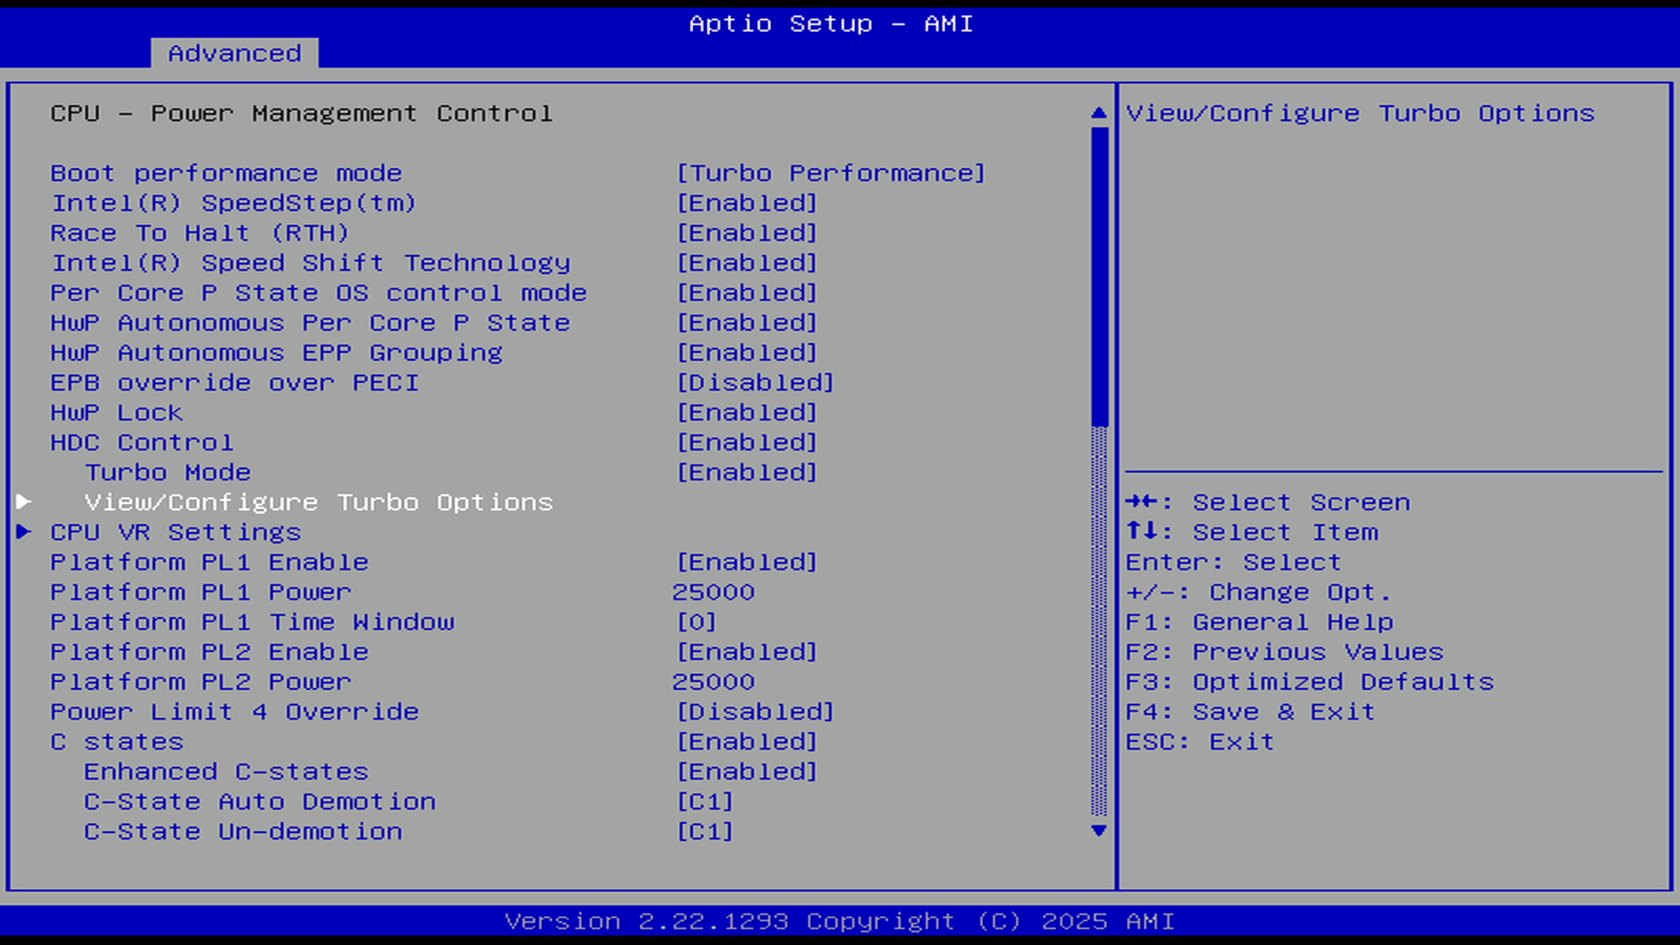Click the F4: Save & Exit hint
This screenshot has width=1680, height=945.
[1250, 712]
